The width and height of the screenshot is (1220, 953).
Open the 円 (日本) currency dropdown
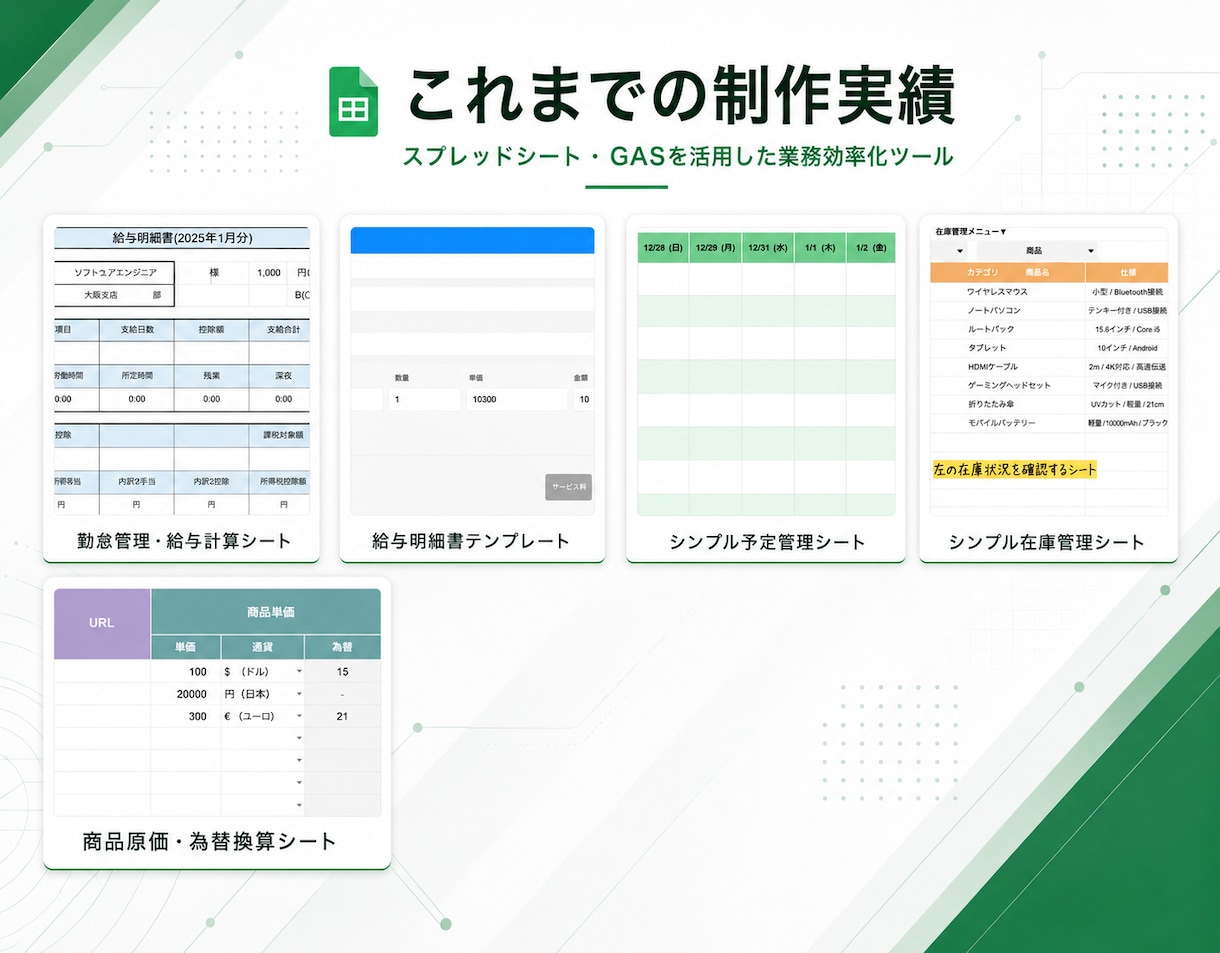262,694
